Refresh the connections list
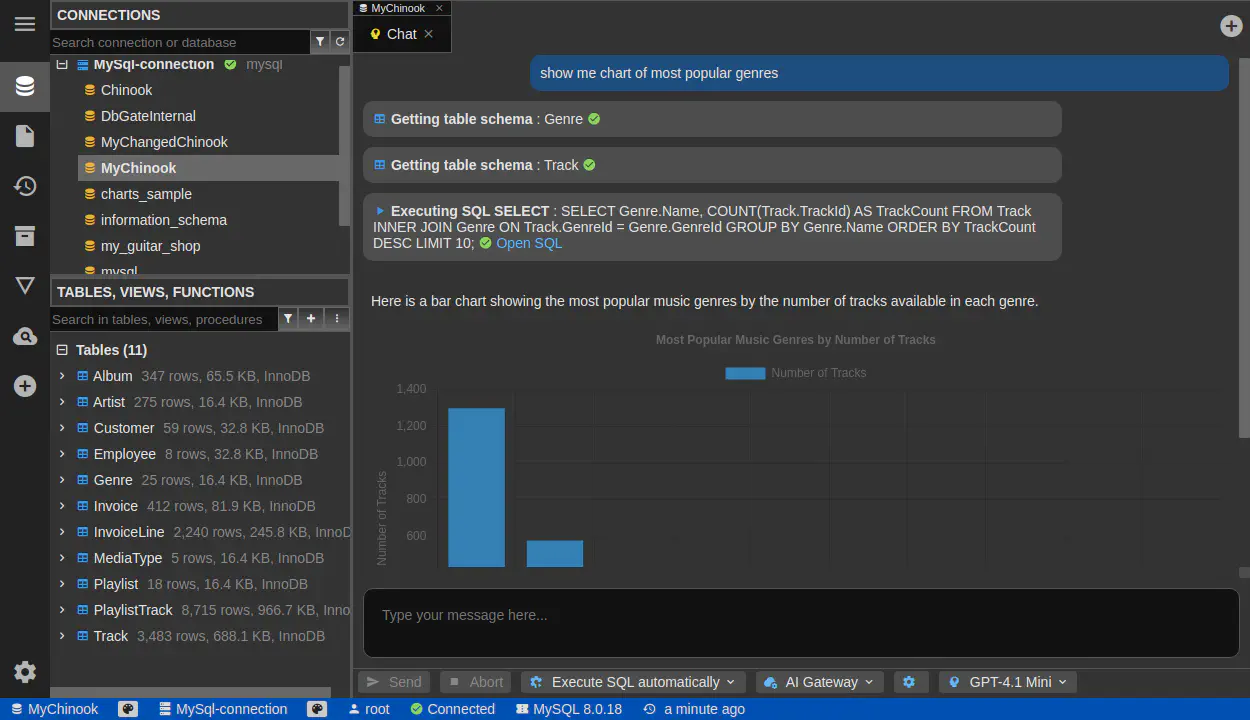The height and width of the screenshot is (720, 1250). pyautogui.click(x=340, y=42)
